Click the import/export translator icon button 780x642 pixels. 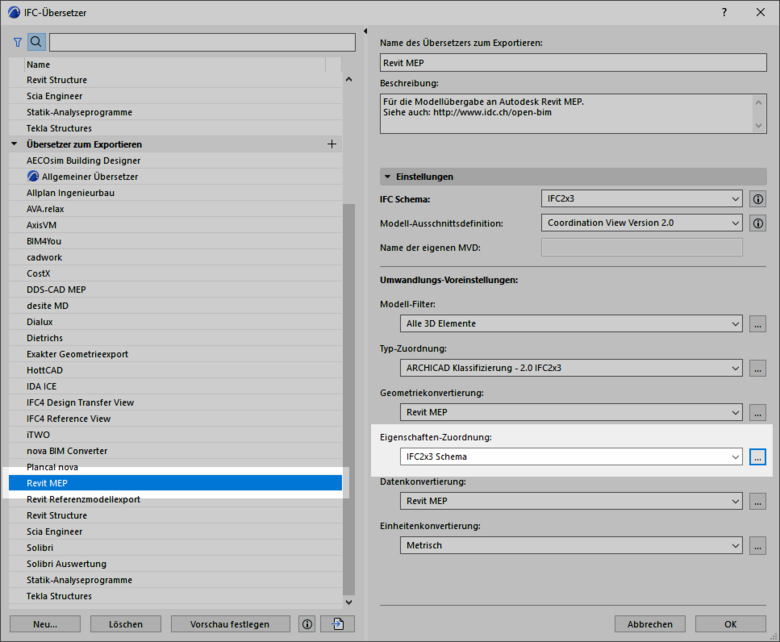[338, 624]
